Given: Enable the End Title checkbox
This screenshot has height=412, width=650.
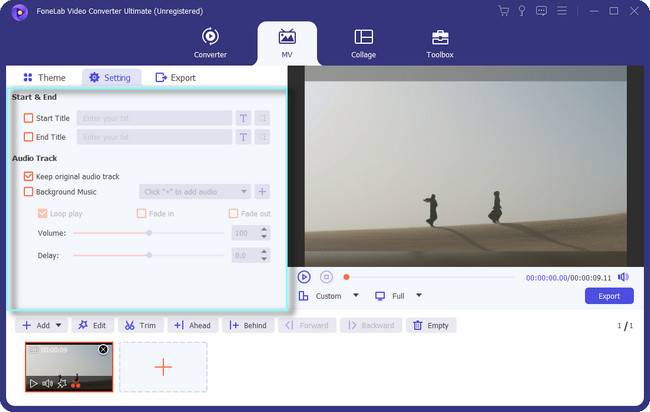Looking at the screenshot, I should [x=28, y=137].
